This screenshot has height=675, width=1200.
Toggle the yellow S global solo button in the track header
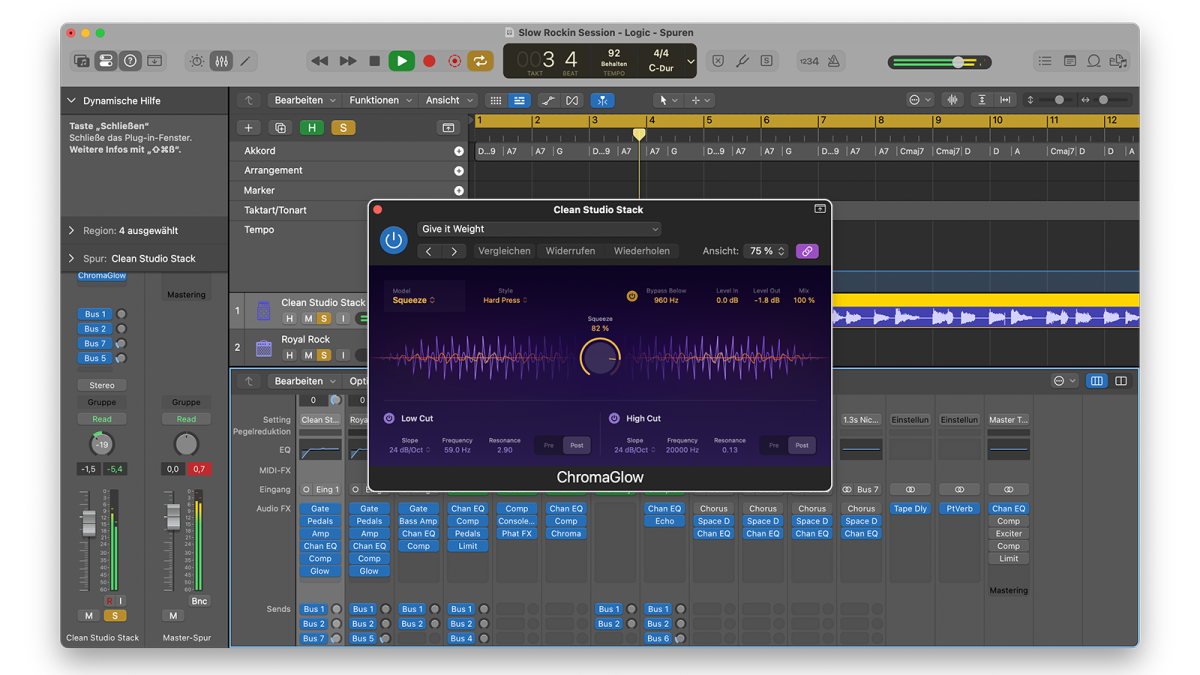[343, 128]
